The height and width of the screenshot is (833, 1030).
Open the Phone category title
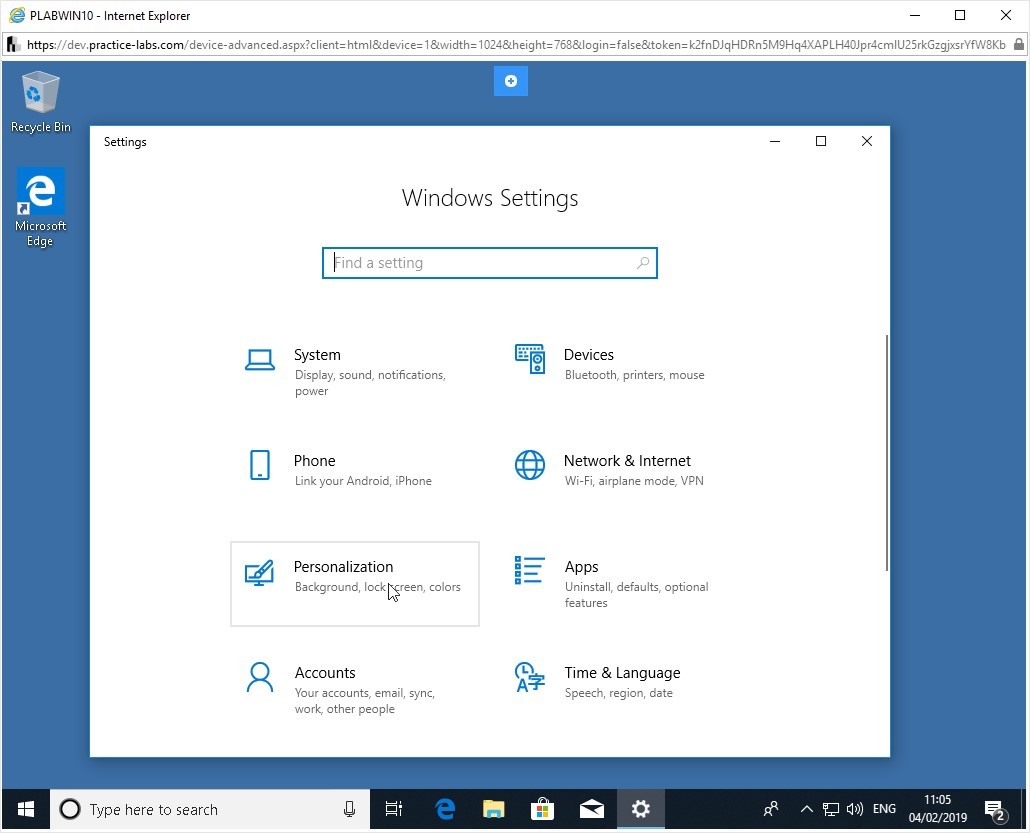(x=315, y=461)
